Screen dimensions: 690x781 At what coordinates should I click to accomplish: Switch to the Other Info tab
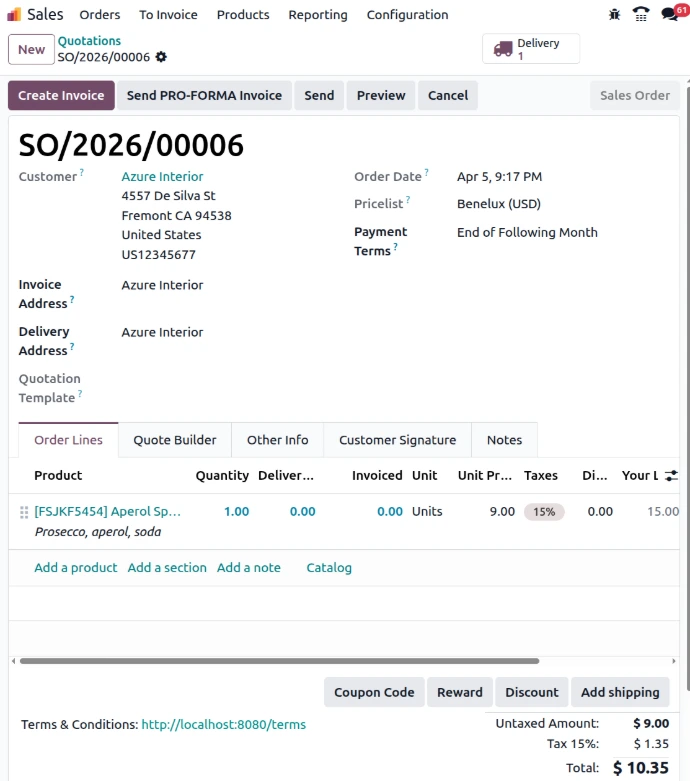(x=277, y=440)
